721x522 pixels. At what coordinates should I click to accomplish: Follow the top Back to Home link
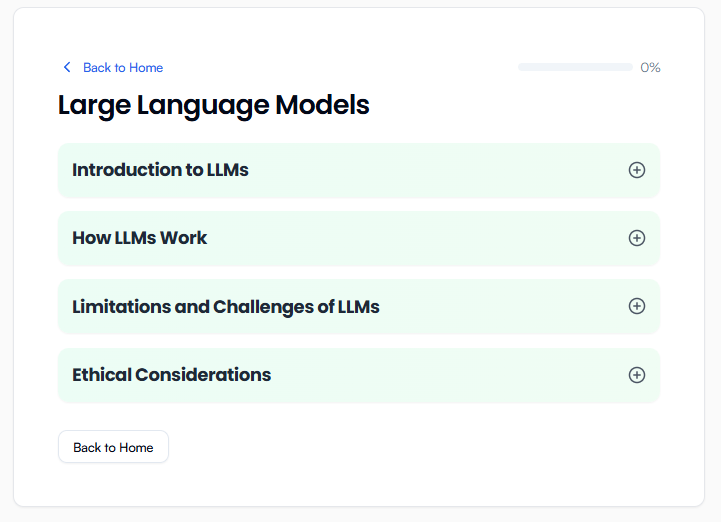(x=122, y=68)
